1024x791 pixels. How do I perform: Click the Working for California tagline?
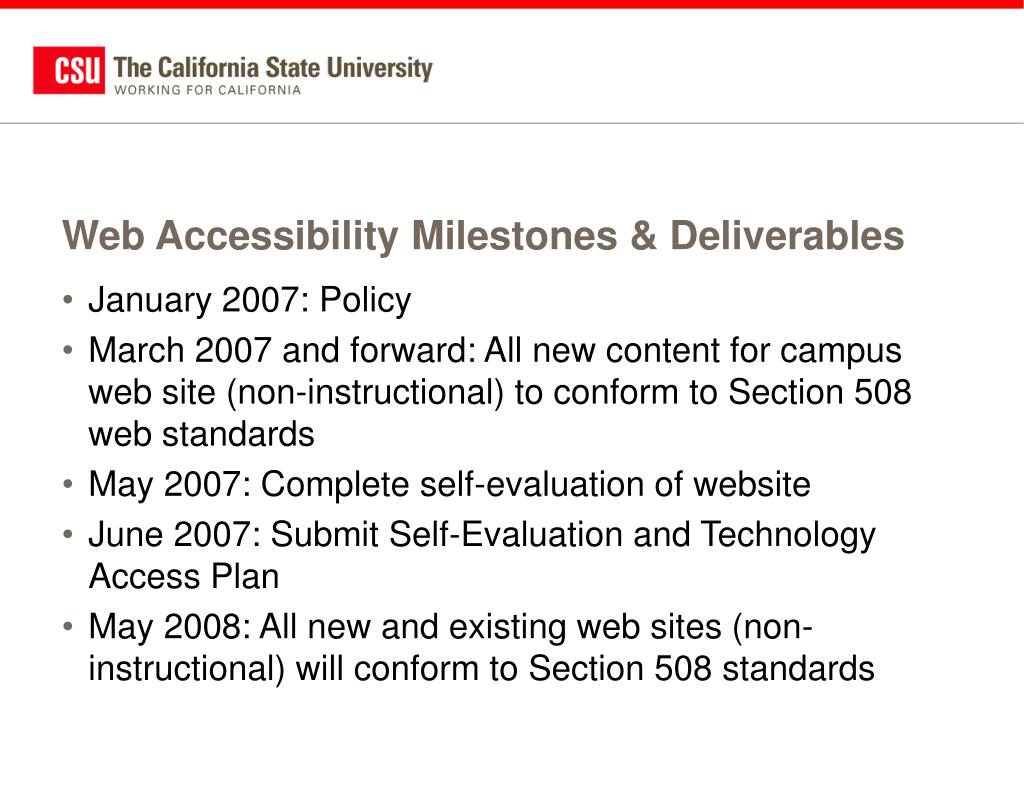(x=207, y=90)
